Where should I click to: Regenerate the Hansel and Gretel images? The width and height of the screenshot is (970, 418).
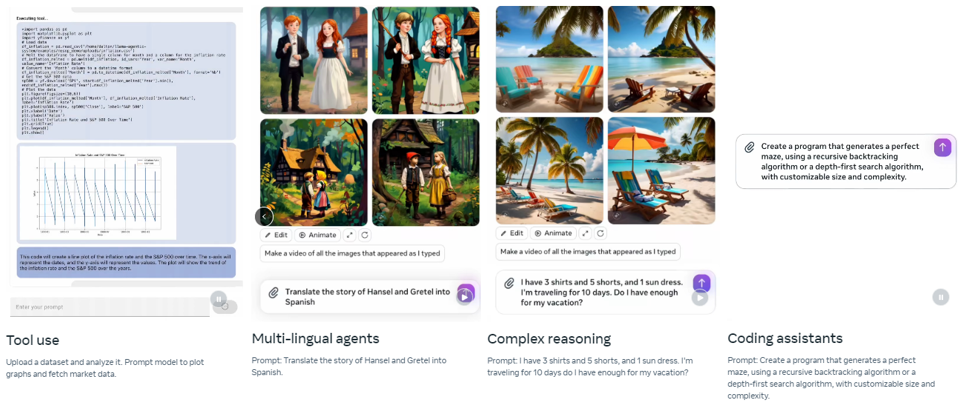click(364, 235)
